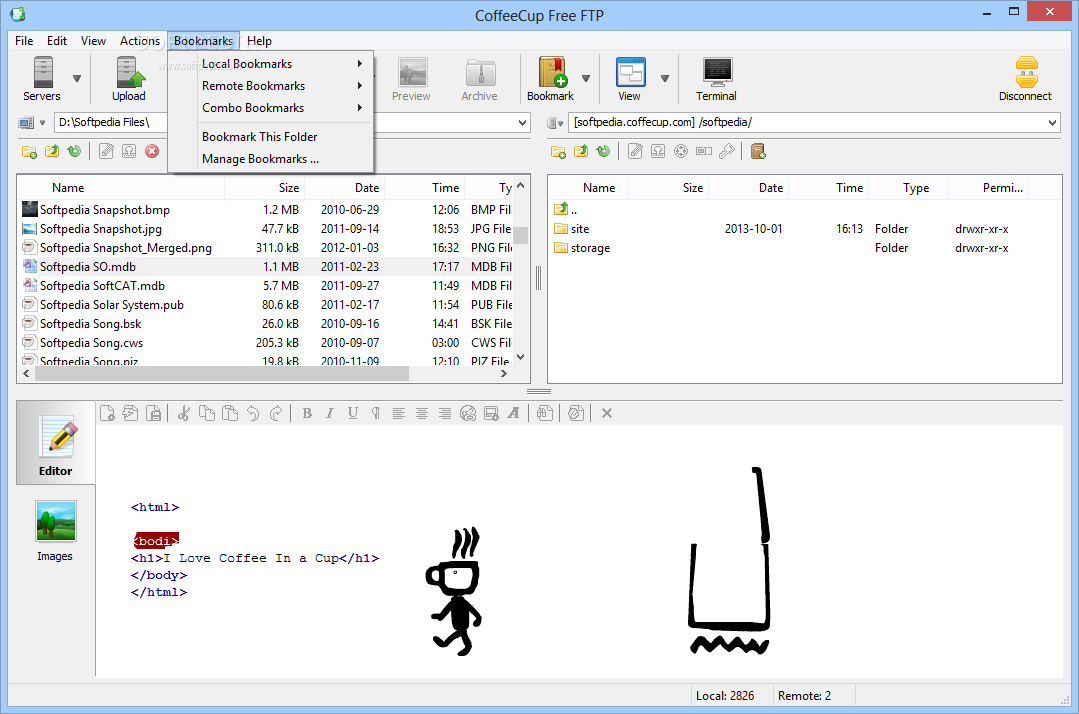Open the Servers manager icon
The height and width of the screenshot is (714, 1079).
[43, 78]
